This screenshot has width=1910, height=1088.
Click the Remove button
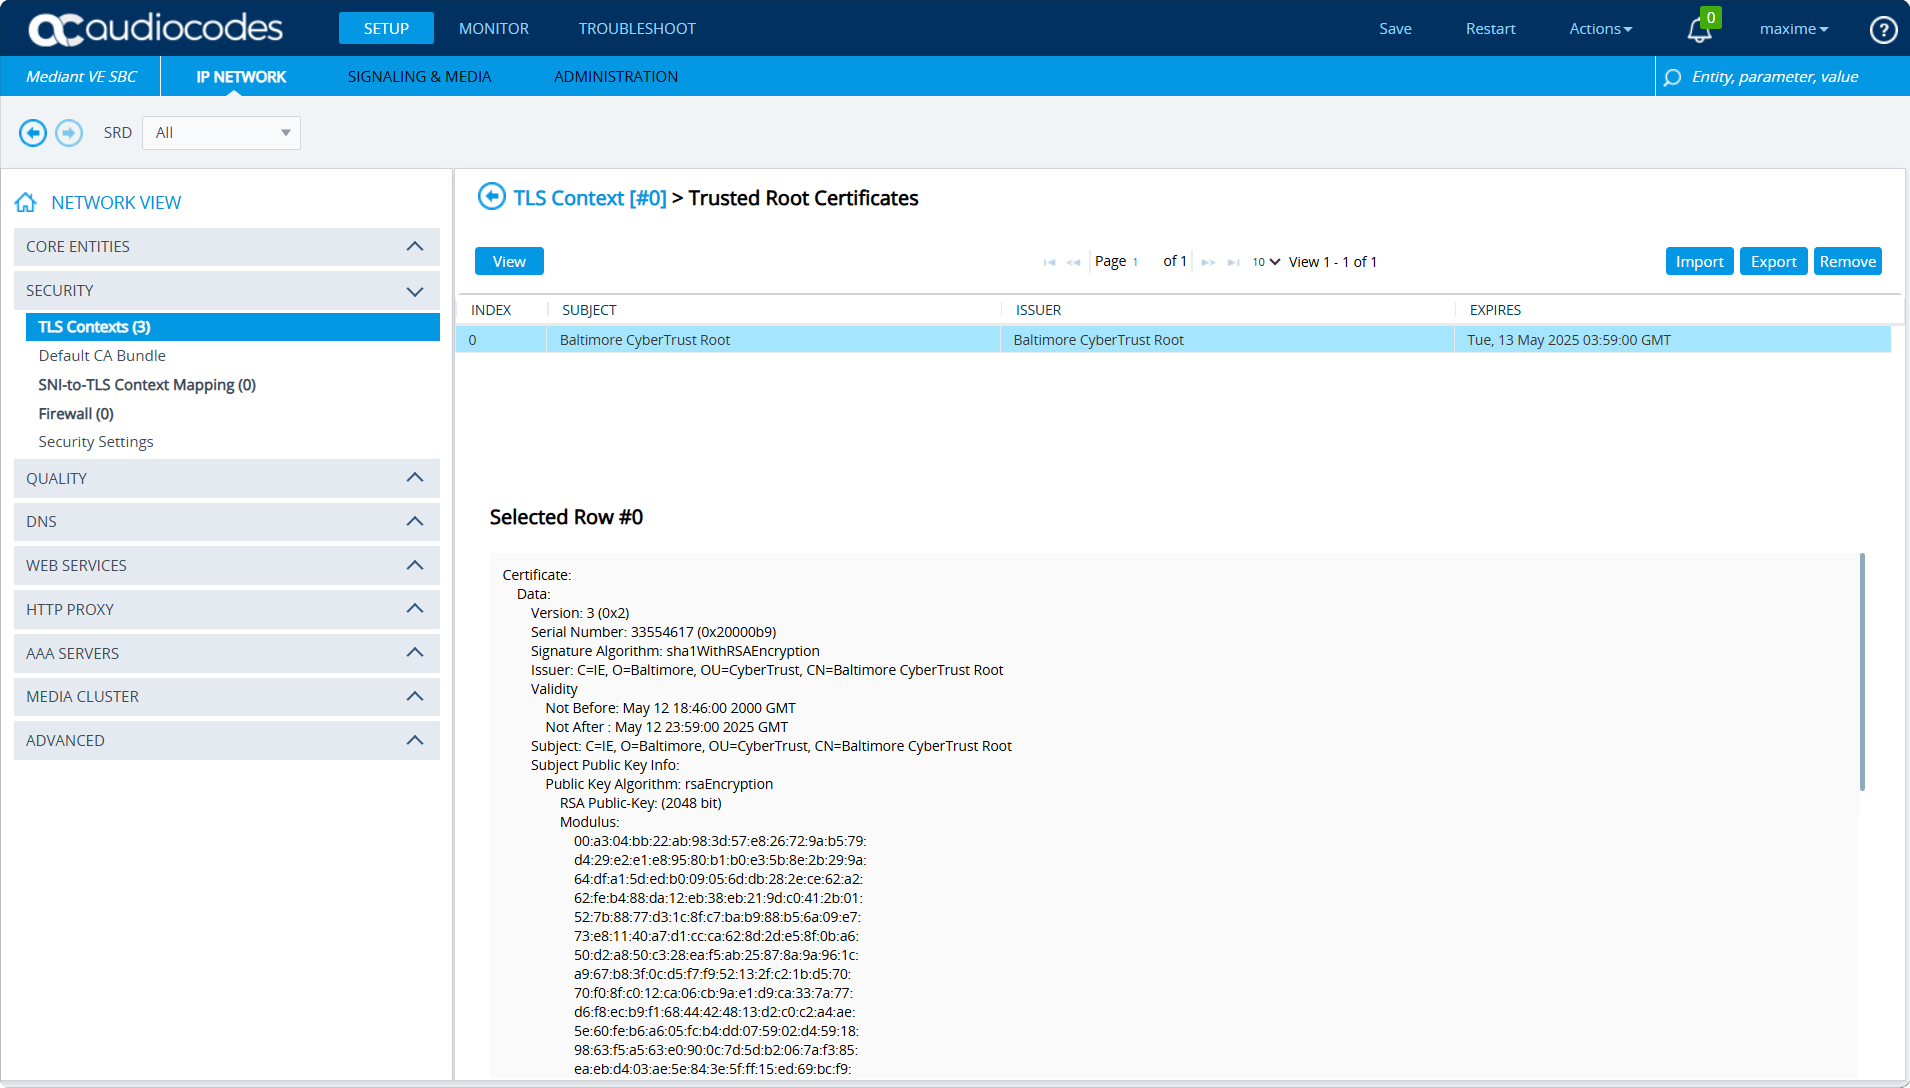(x=1847, y=262)
